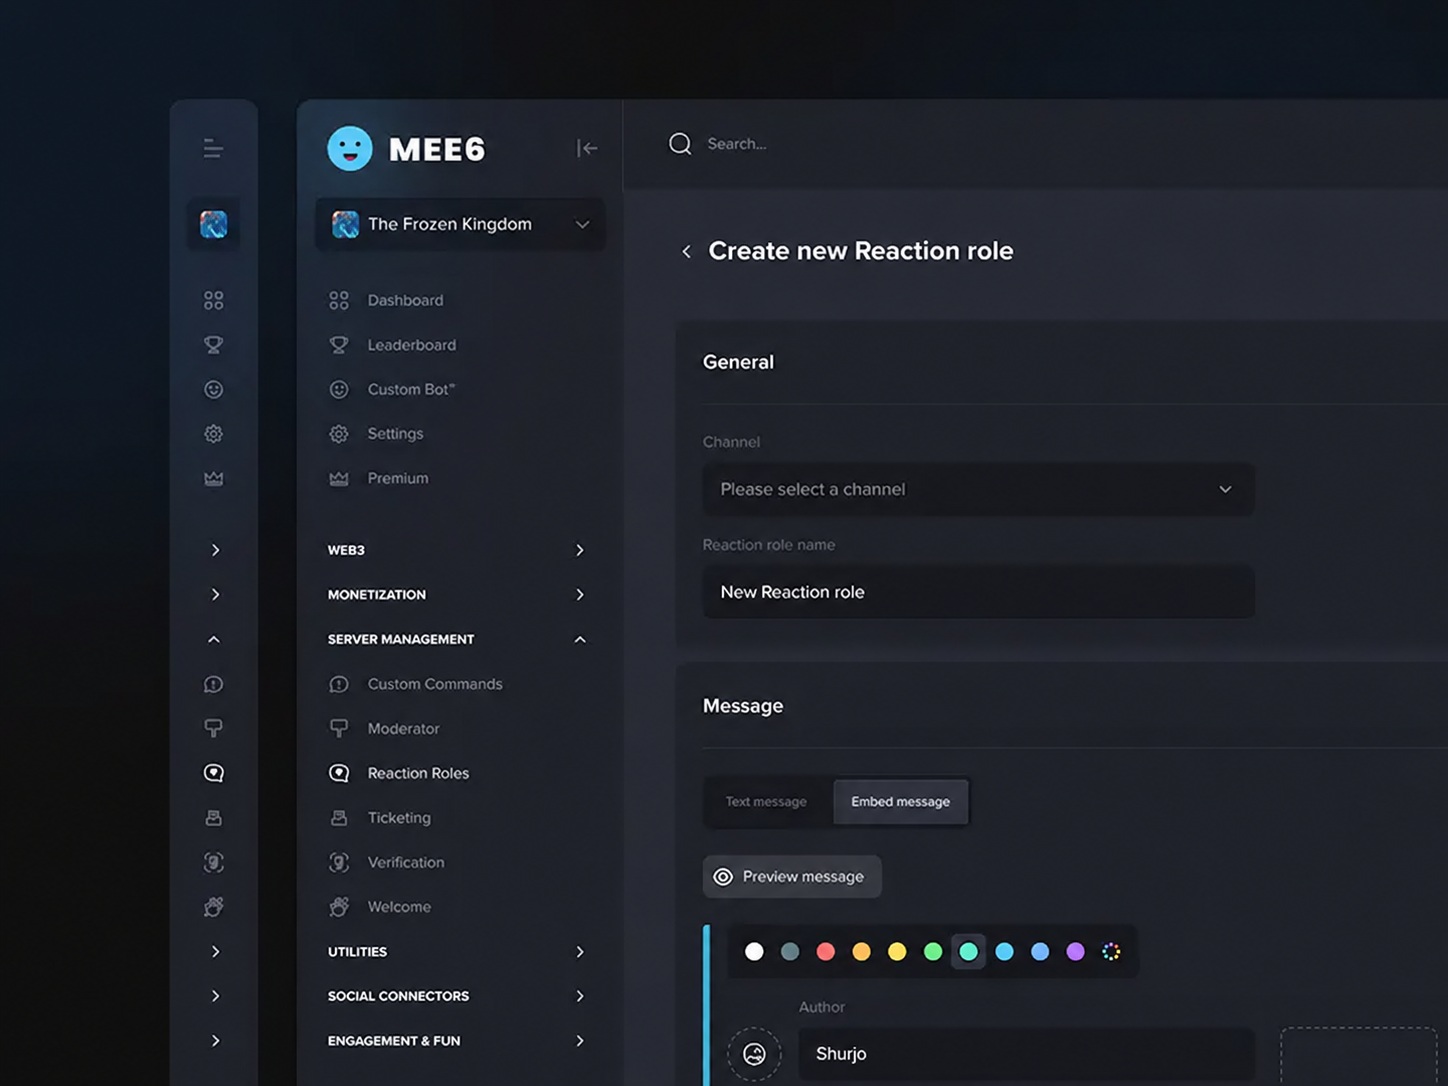Open Dashboard from the slim rail grid icon

click(213, 300)
